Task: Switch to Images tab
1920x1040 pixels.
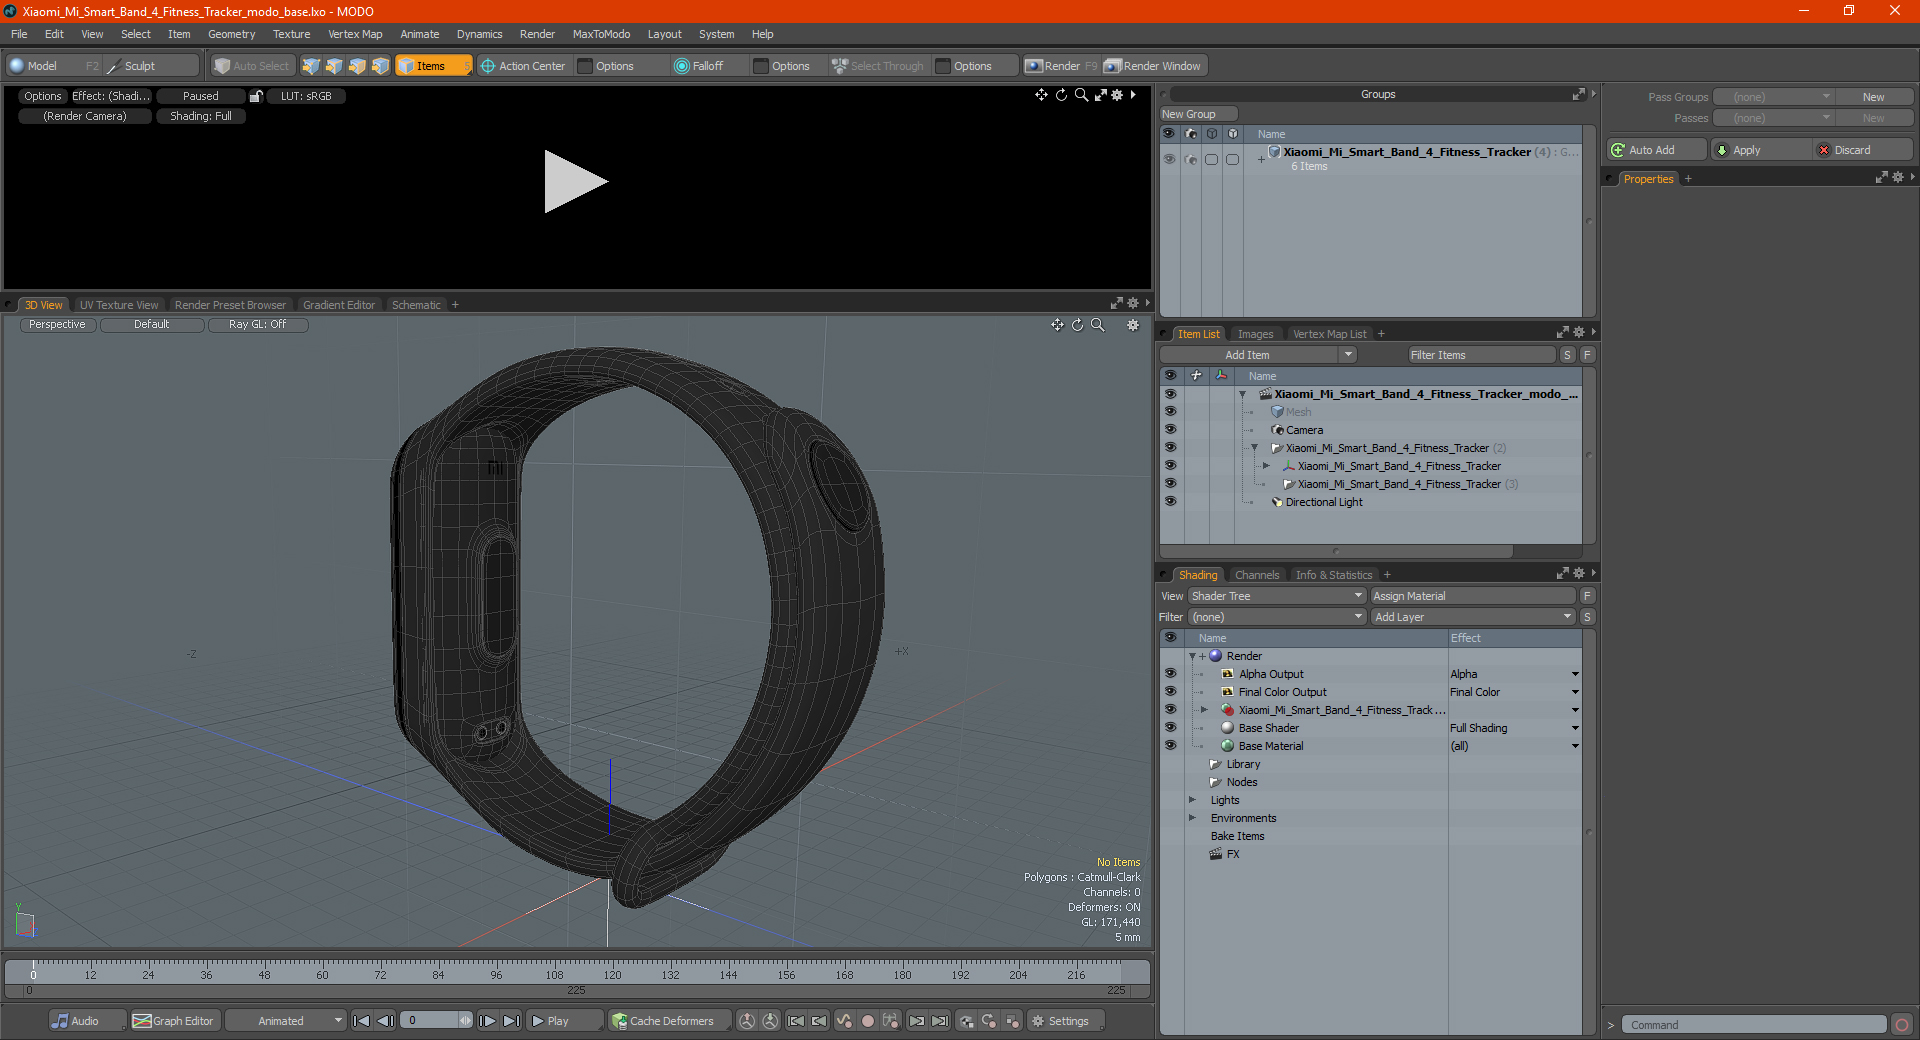Action: coord(1255,334)
